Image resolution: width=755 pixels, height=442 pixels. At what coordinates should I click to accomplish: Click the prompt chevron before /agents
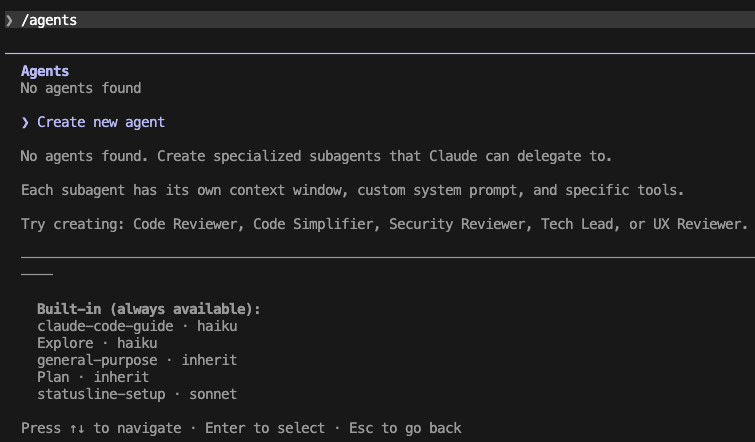[x=9, y=20]
